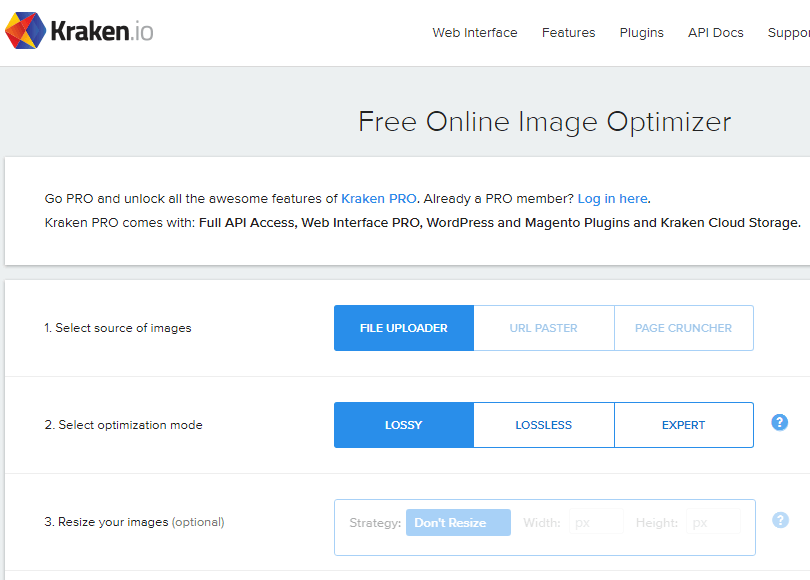
Task: Open help for optimization mode
Action: pyautogui.click(x=780, y=423)
